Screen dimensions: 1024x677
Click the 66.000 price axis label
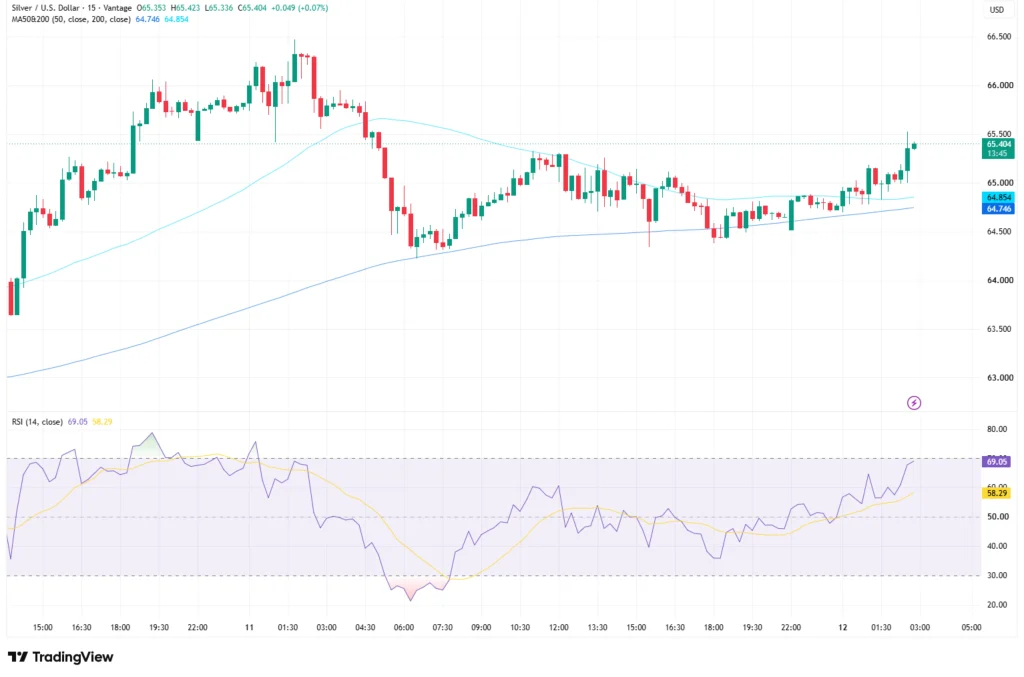[x=1000, y=86]
